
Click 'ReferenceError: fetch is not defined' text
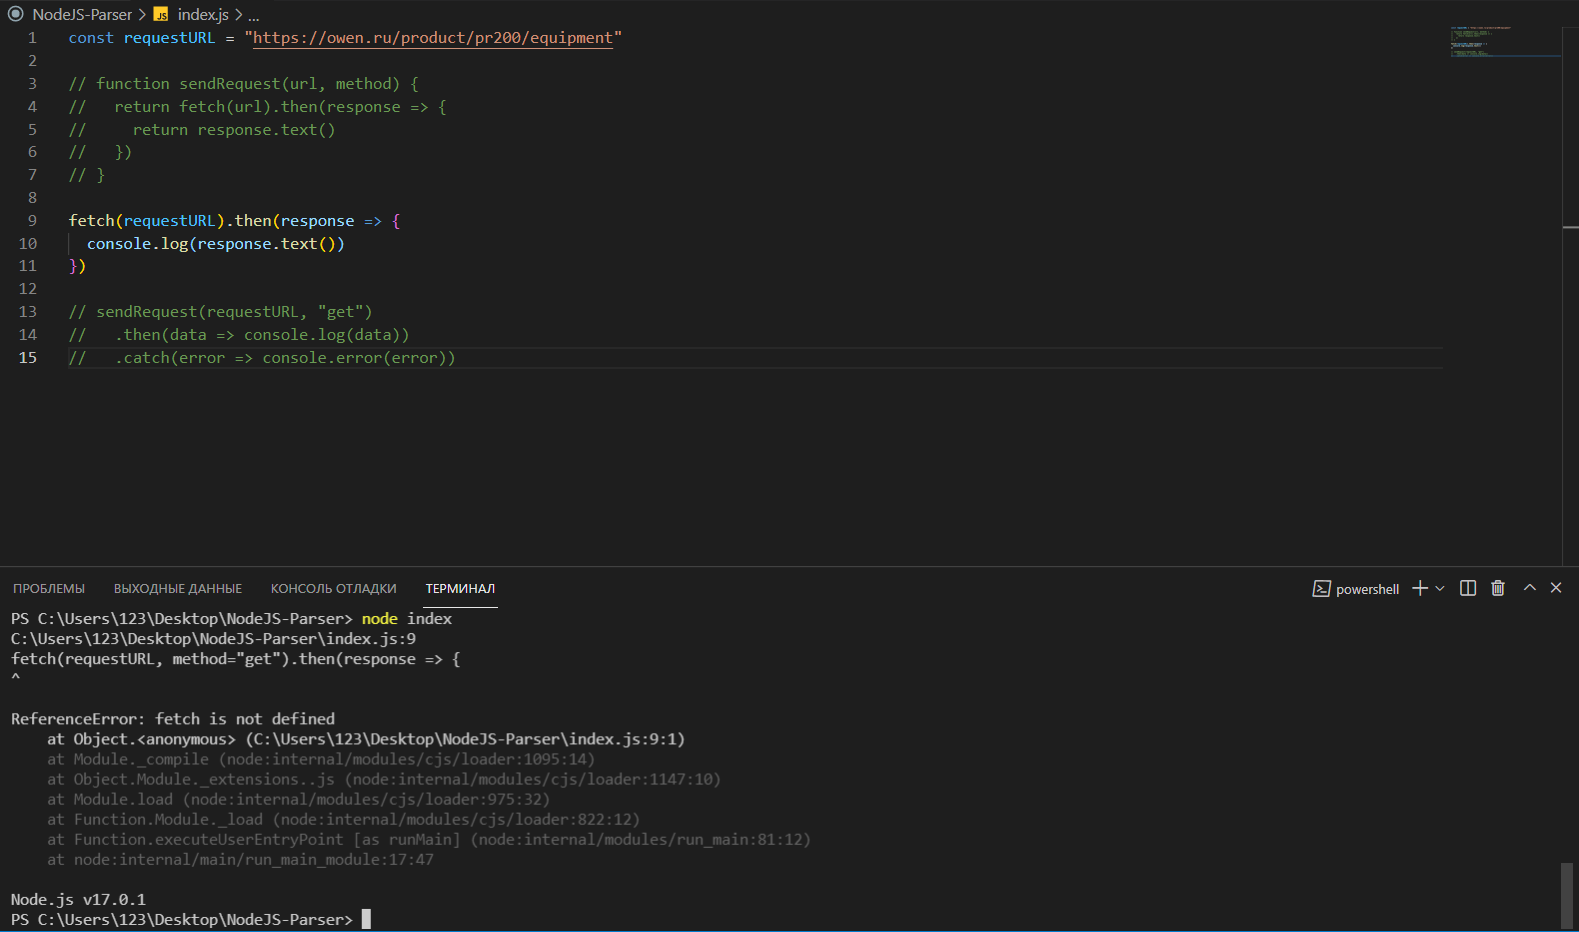click(173, 719)
